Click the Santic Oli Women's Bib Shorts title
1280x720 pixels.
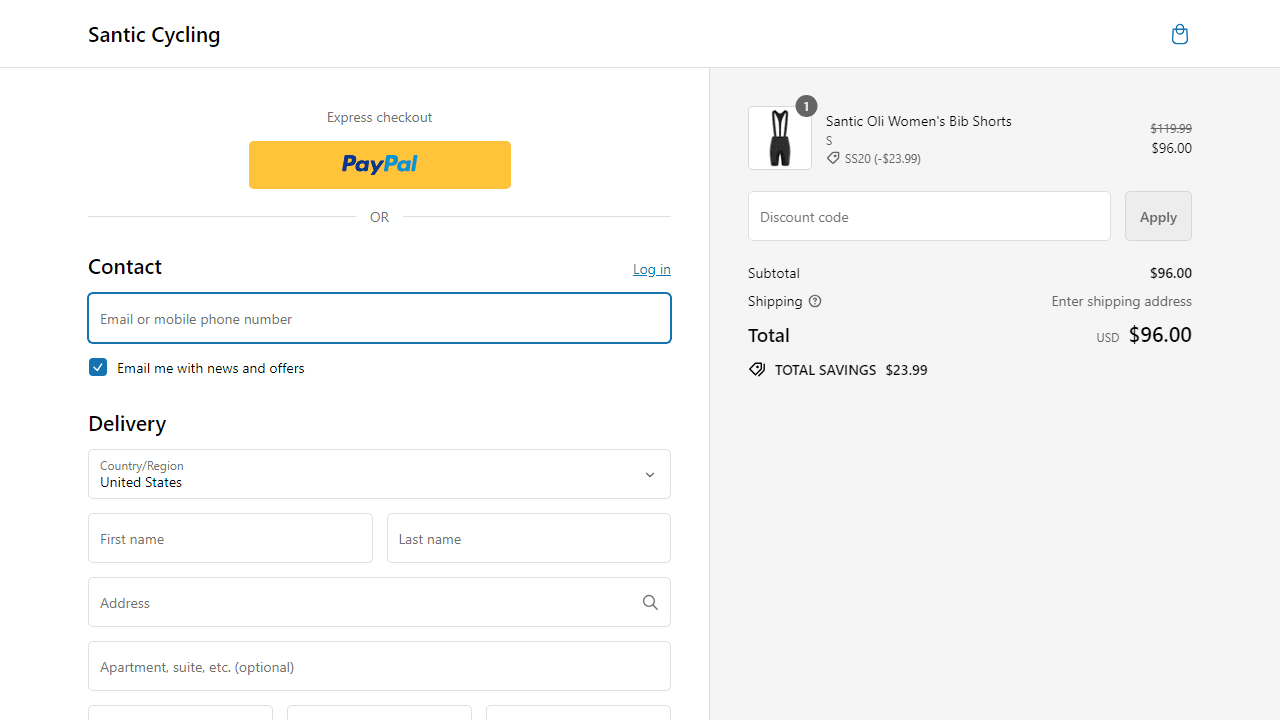[919, 121]
